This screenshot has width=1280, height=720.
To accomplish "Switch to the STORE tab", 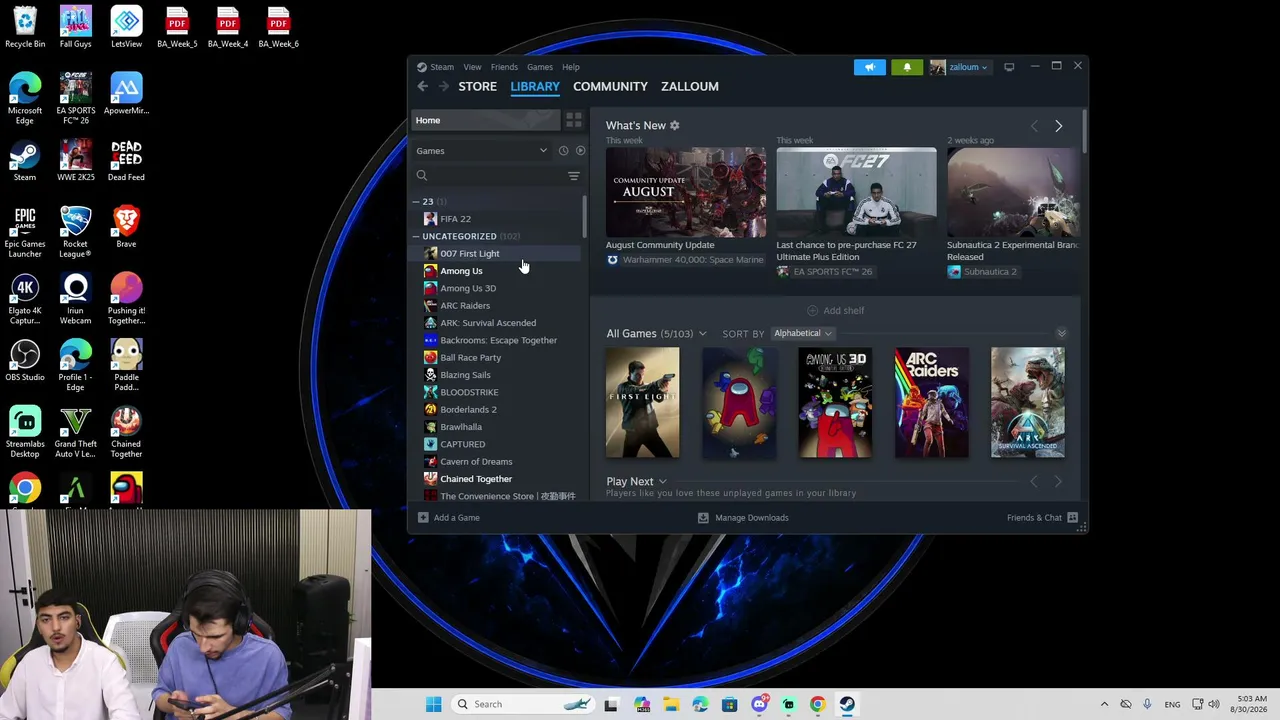I will point(477,87).
